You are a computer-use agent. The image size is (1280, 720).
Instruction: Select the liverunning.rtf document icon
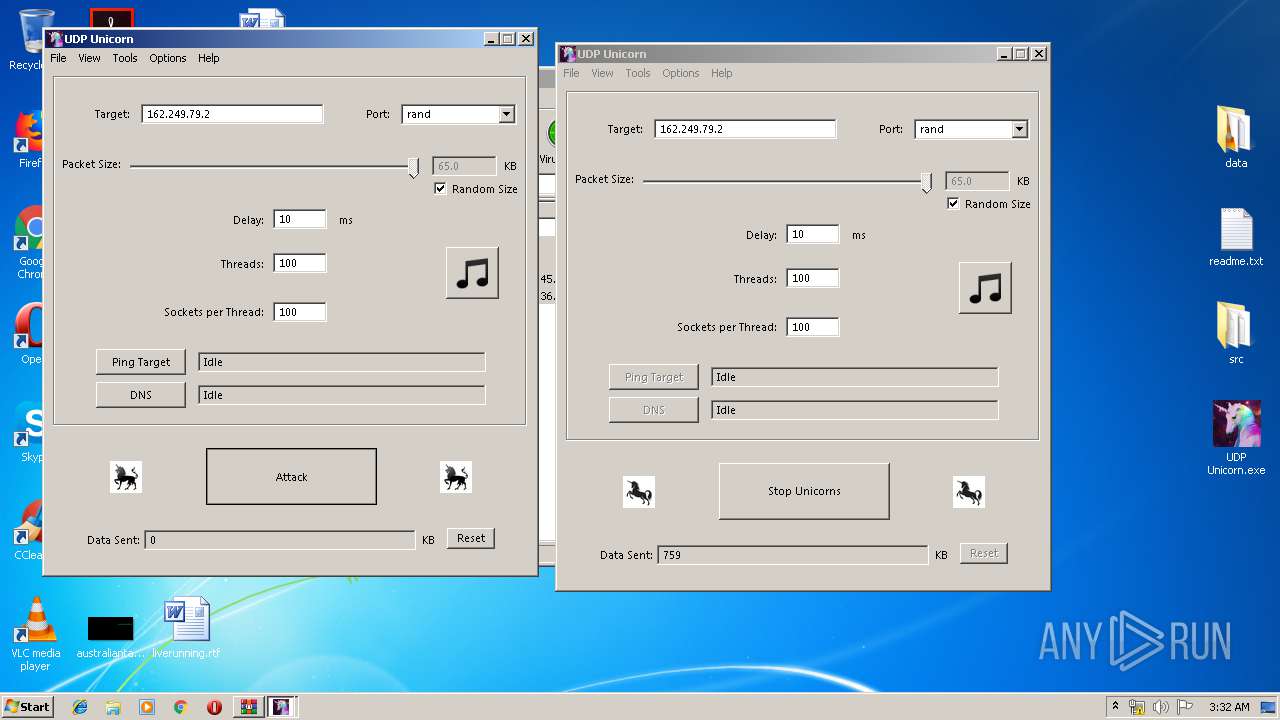pos(187,628)
